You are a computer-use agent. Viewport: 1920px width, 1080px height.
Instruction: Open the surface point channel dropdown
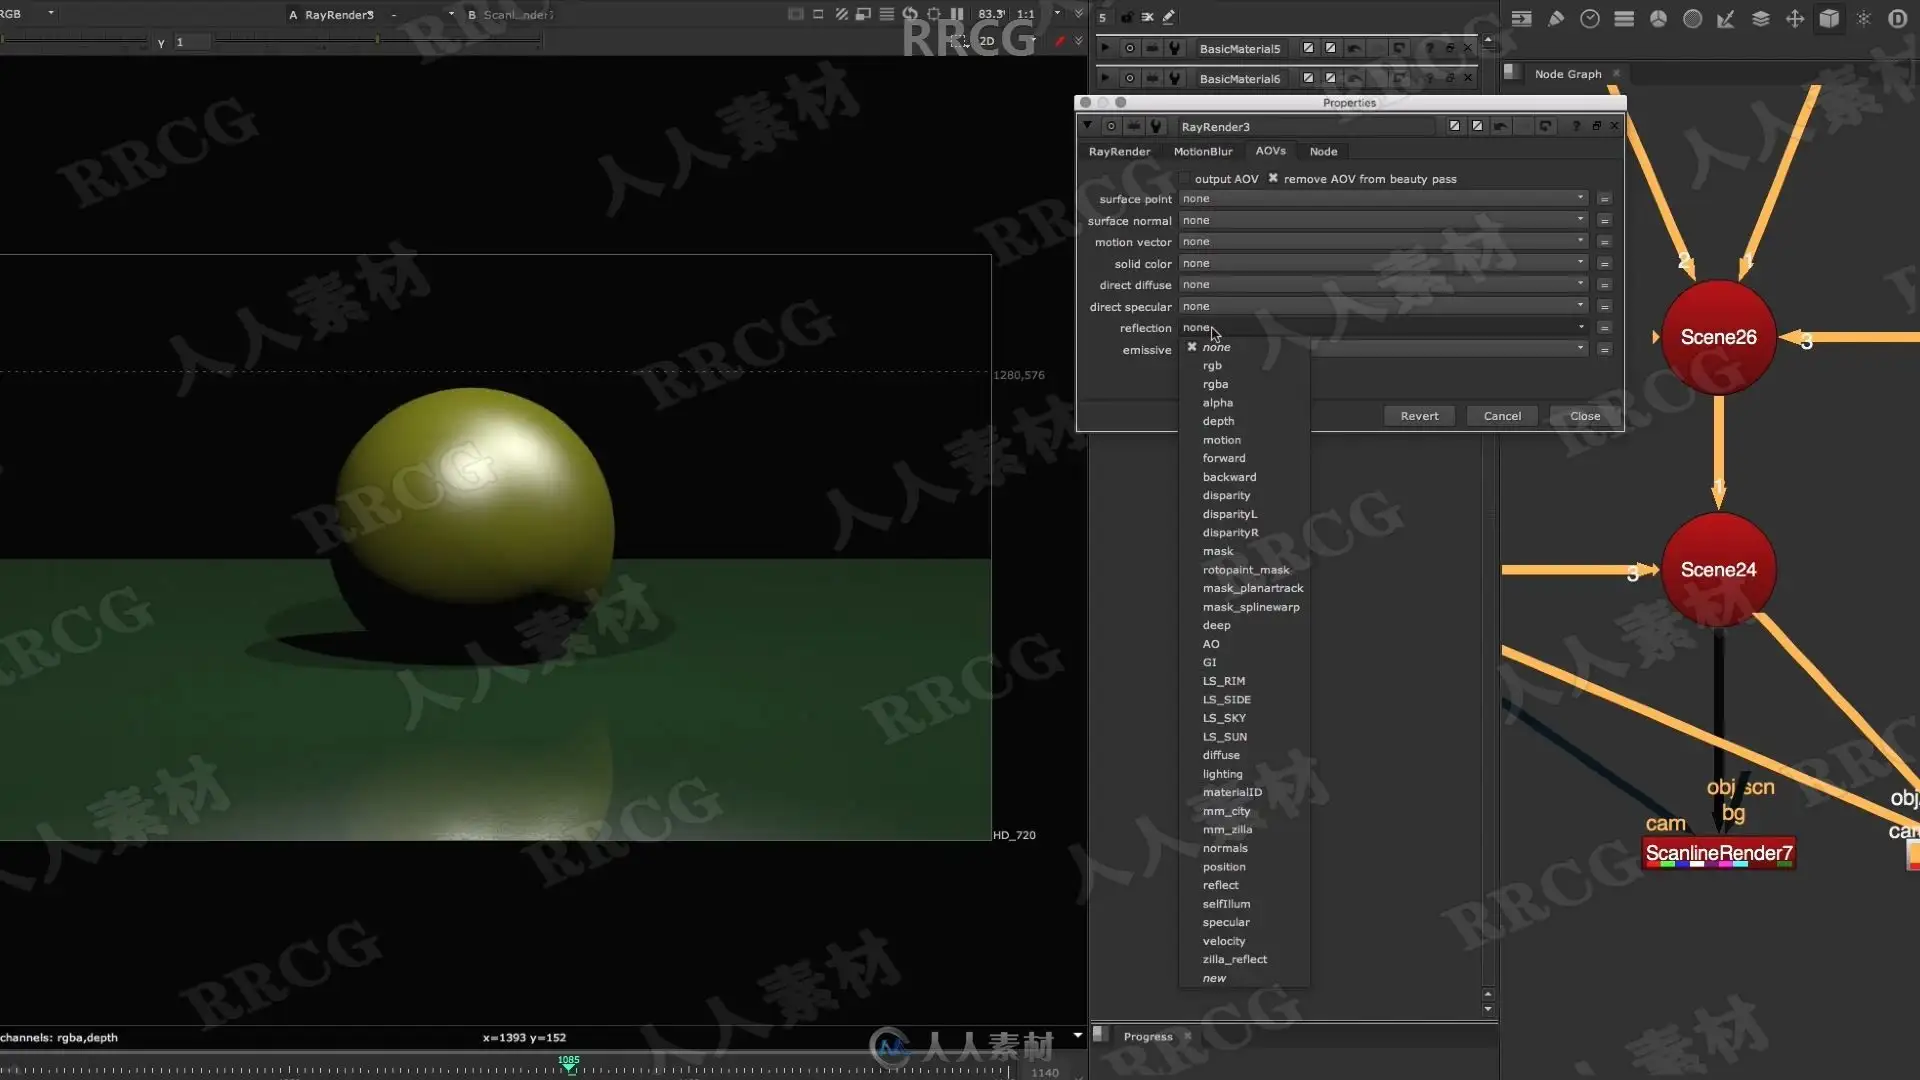click(x=1383, y=198)
